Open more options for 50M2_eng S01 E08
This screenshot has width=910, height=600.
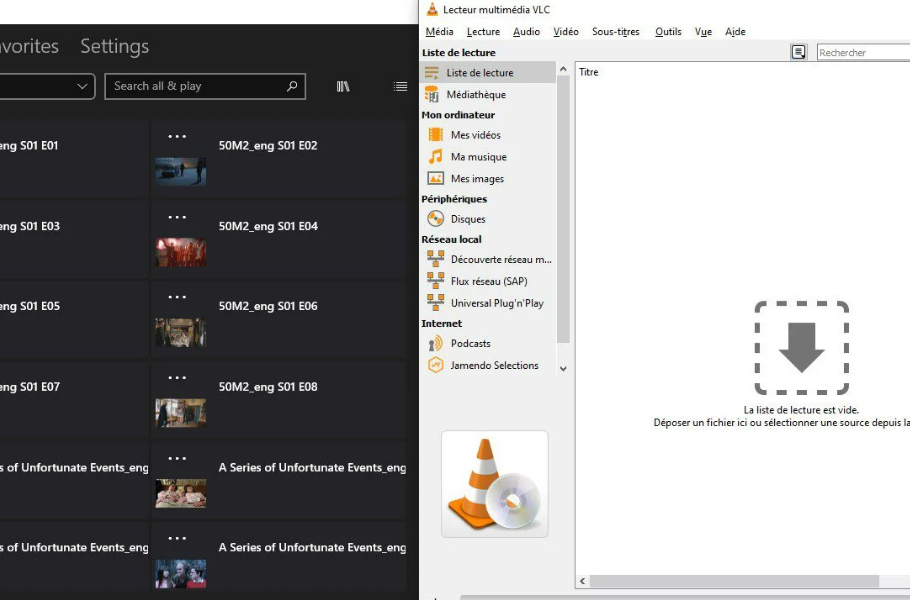177,378
